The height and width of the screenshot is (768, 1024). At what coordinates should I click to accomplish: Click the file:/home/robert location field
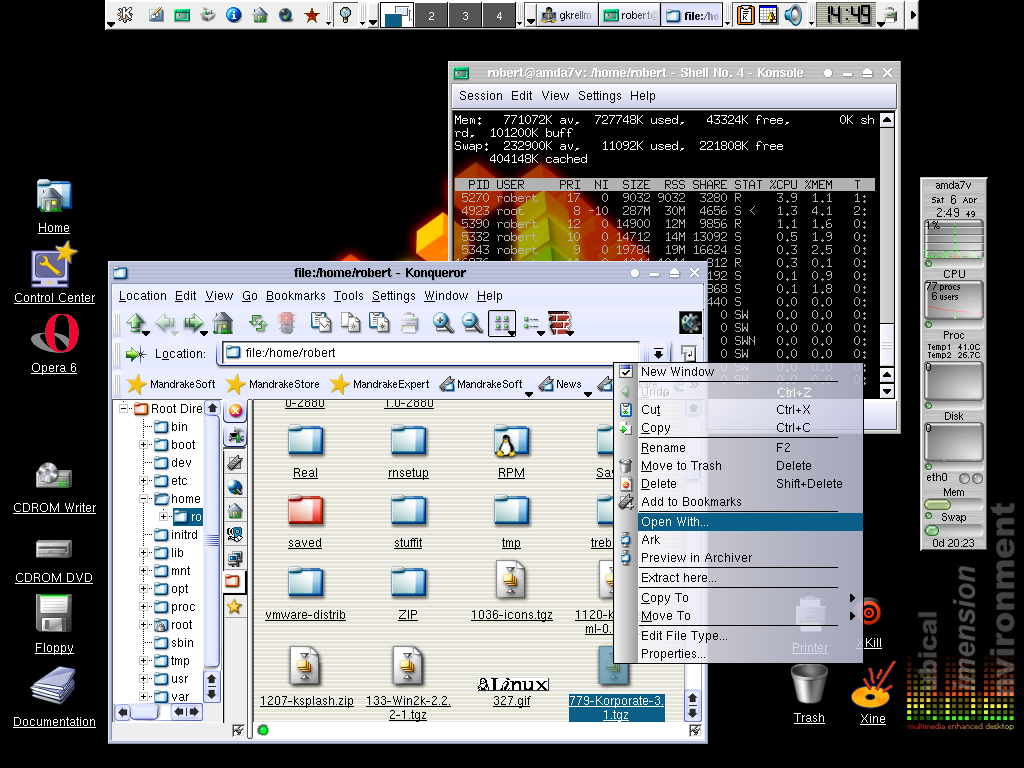pyautogui.click(x=431, y=353)
